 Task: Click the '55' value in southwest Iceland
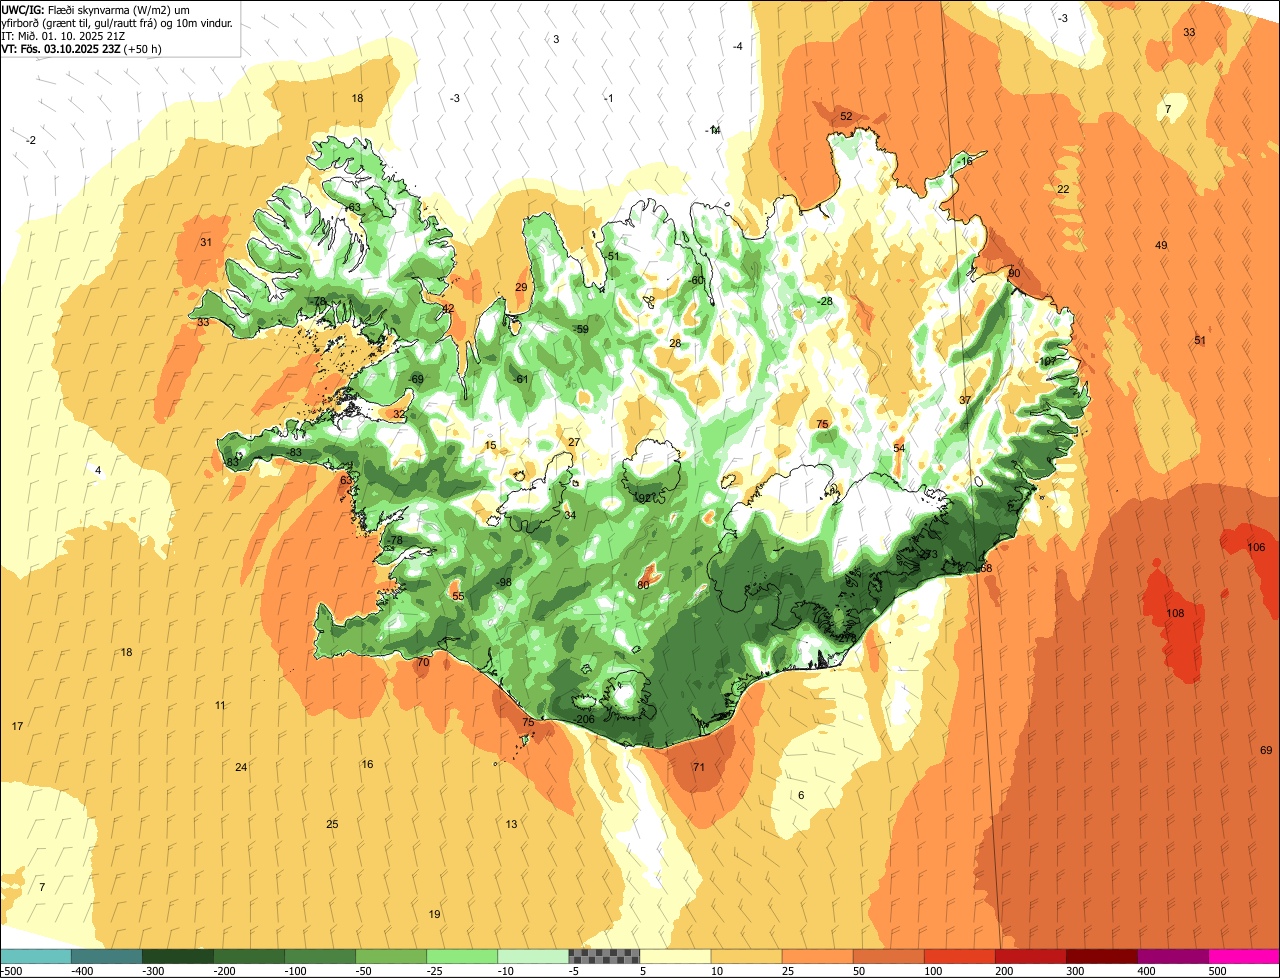pyautogui.click(x=458, y=596)
